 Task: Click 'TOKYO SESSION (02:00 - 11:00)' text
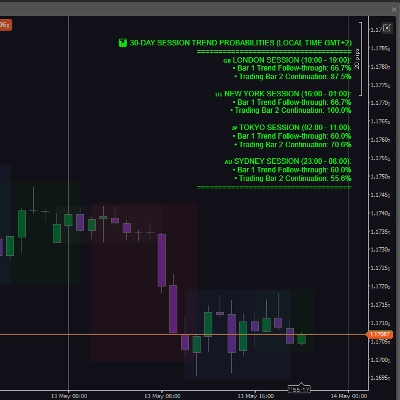(295, 128)
